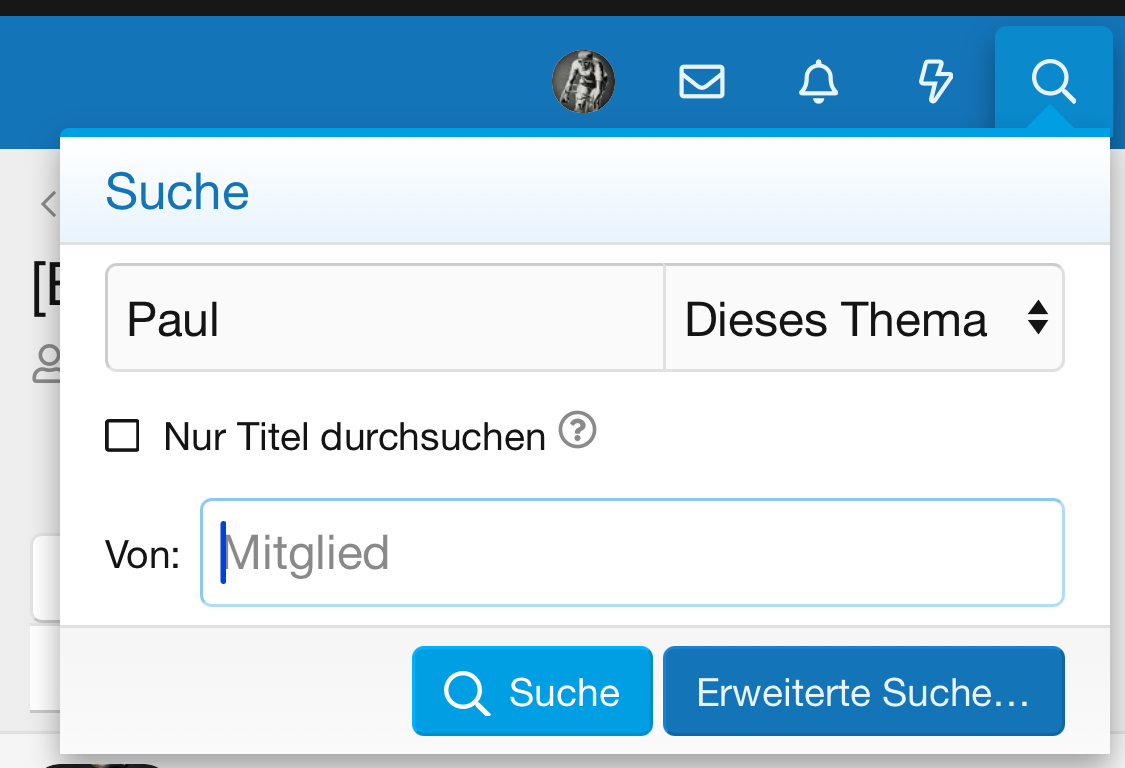The image size is (1125, 768).
Task: Open the user avatar account menu
Action: coord(583,81)
